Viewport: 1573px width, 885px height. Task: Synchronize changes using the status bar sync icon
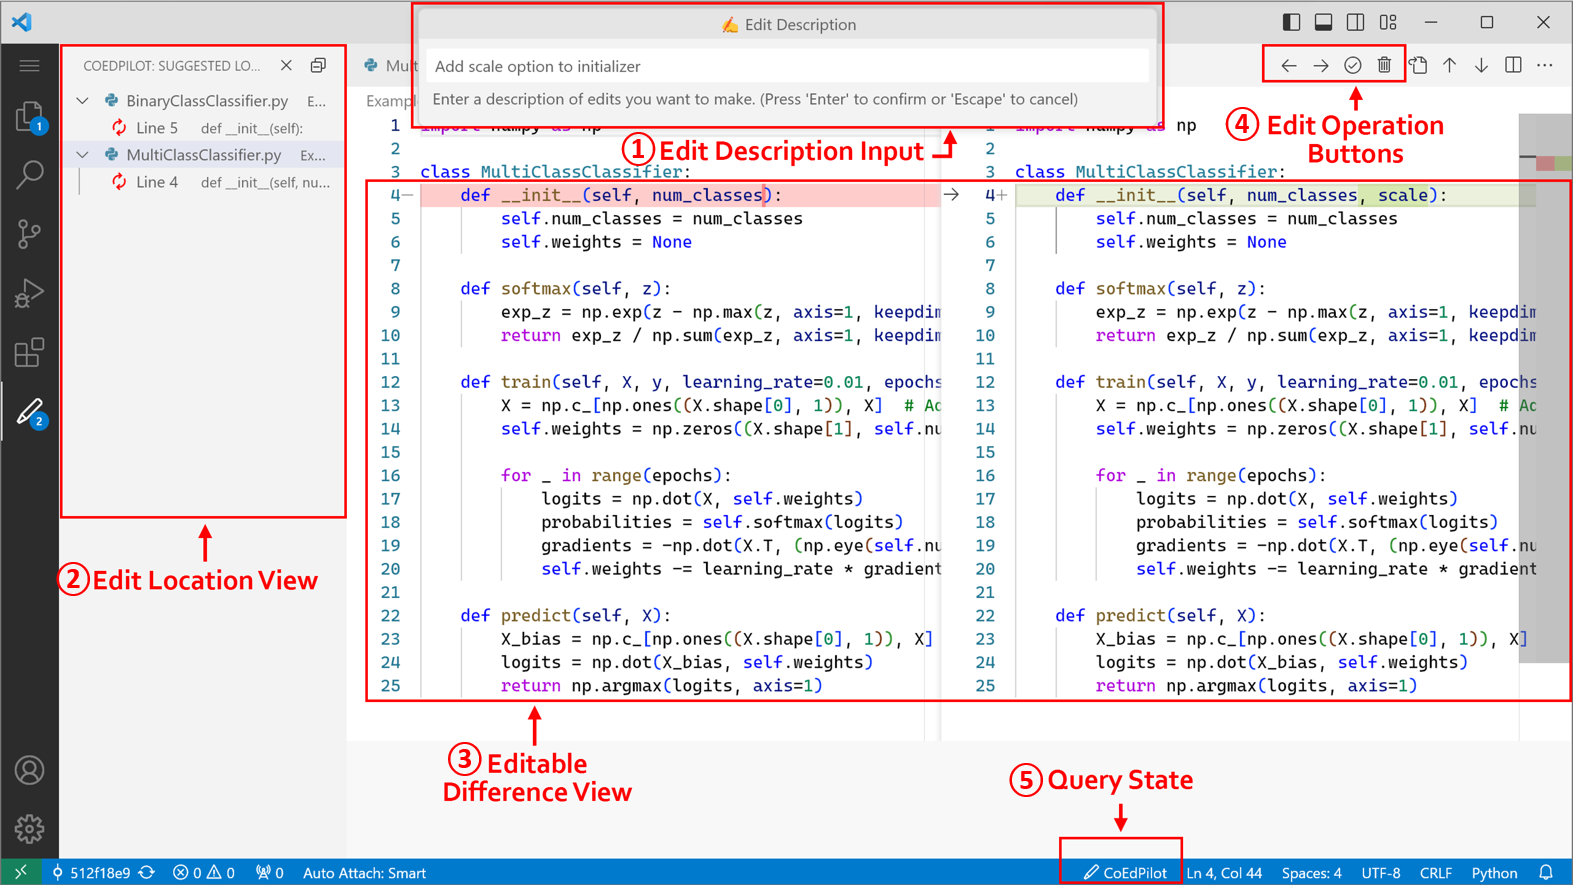pyautogui.click(x=147, y=873)
